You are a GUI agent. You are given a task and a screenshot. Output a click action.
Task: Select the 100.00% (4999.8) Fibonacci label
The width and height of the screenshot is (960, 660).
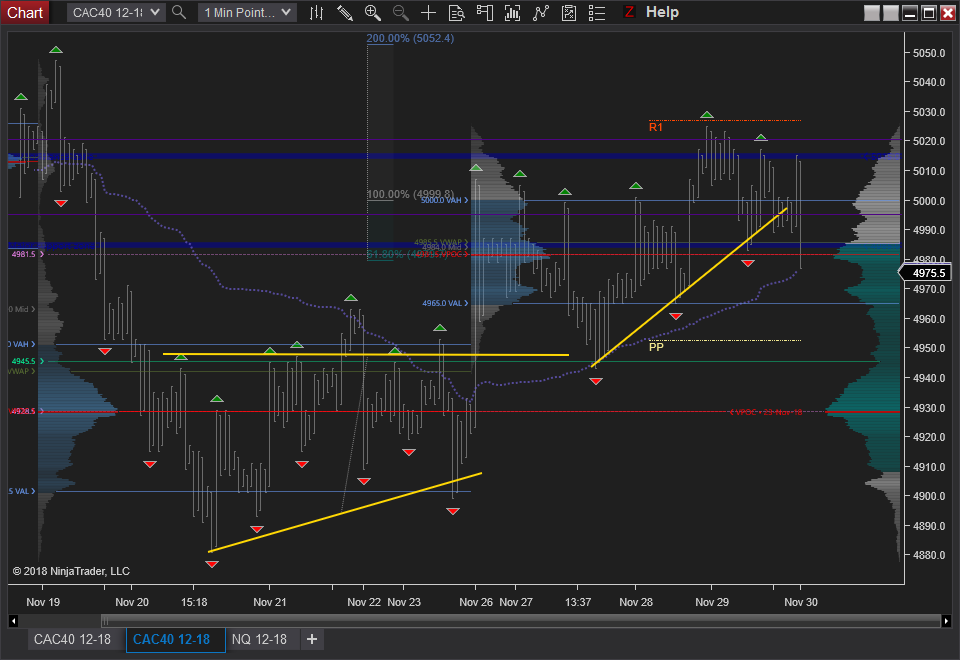(410, 194)
